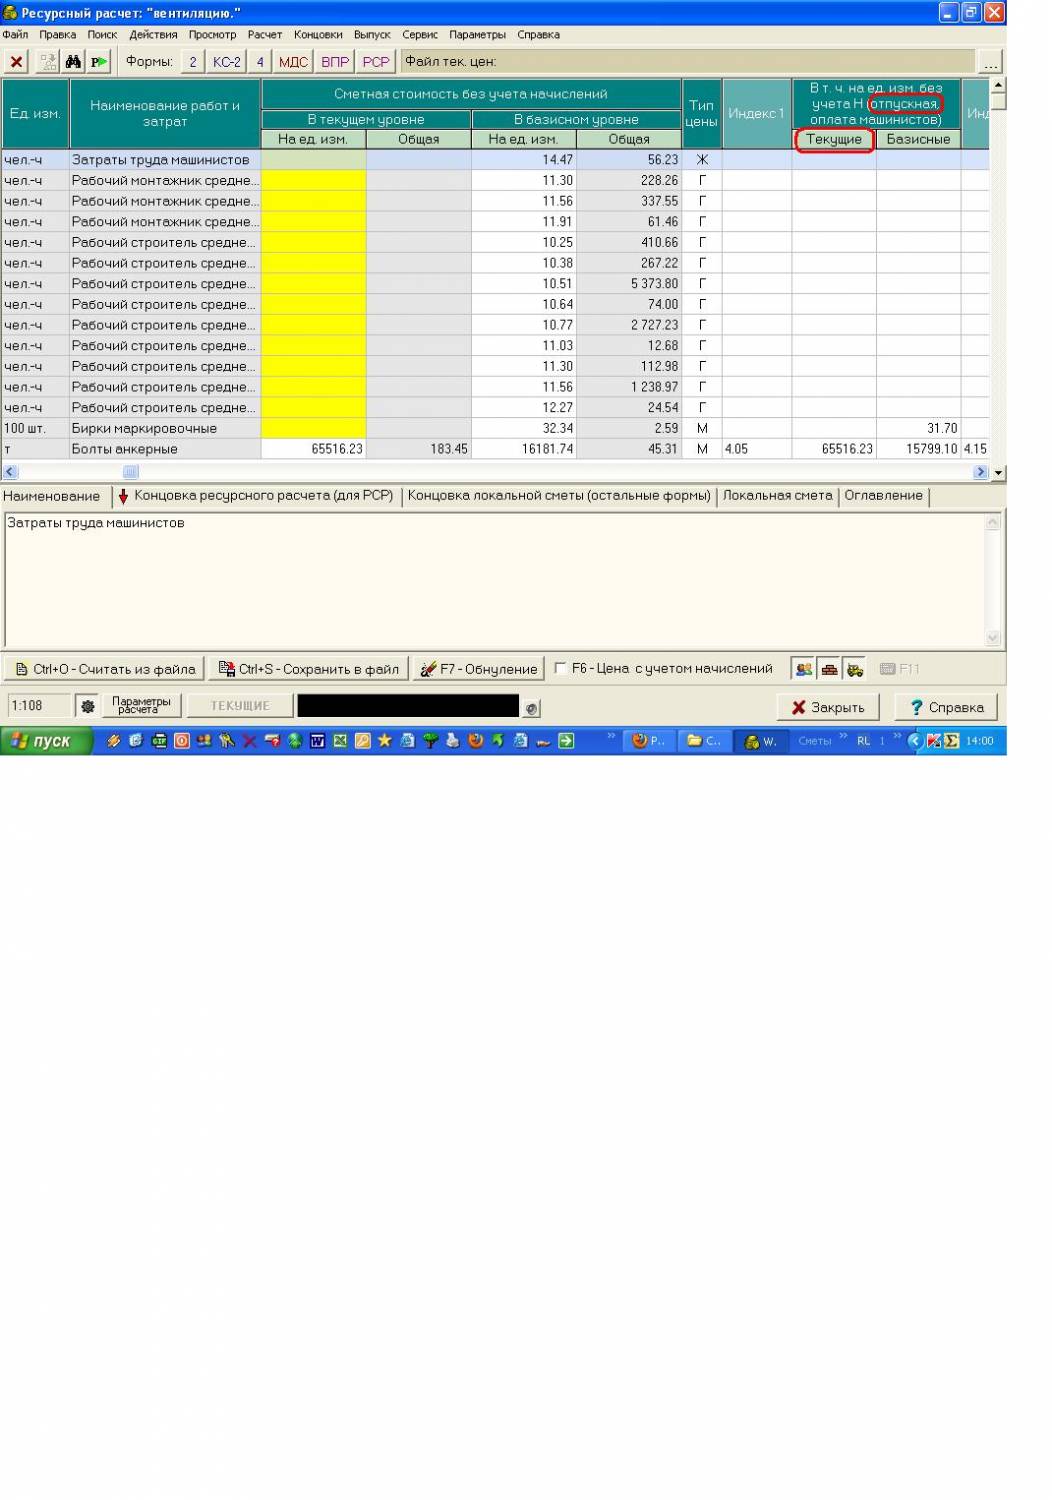
Task: Click the Windows пуск start button
Action: click(x=46, y=741)
